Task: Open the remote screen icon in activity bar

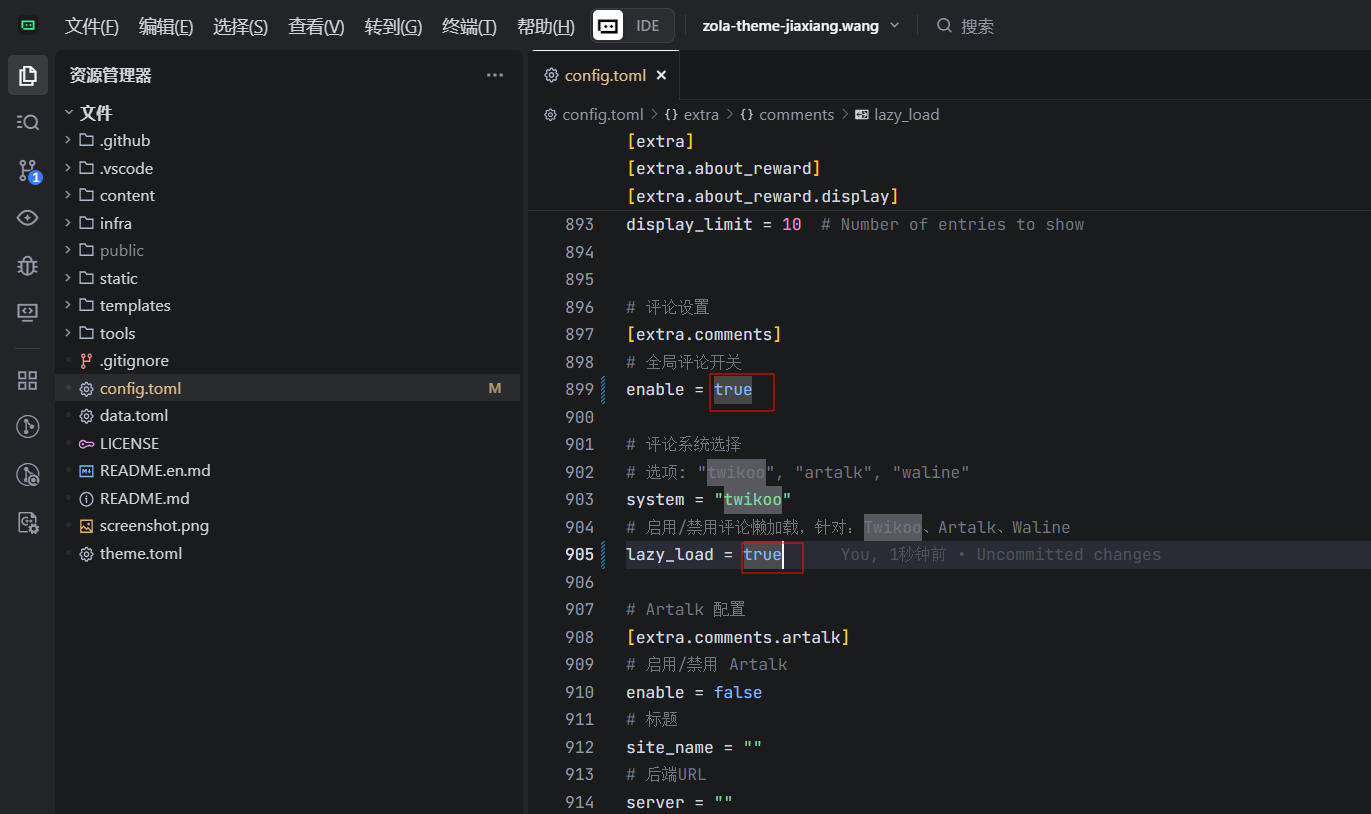Action: coord(28,312)
